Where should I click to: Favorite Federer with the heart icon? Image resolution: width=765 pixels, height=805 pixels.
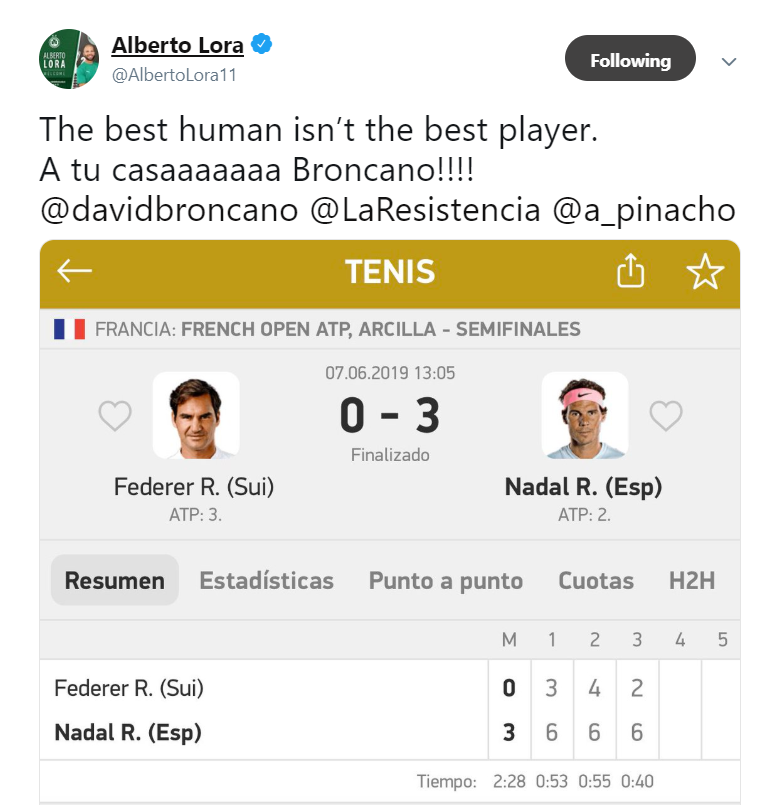(114, 415)
